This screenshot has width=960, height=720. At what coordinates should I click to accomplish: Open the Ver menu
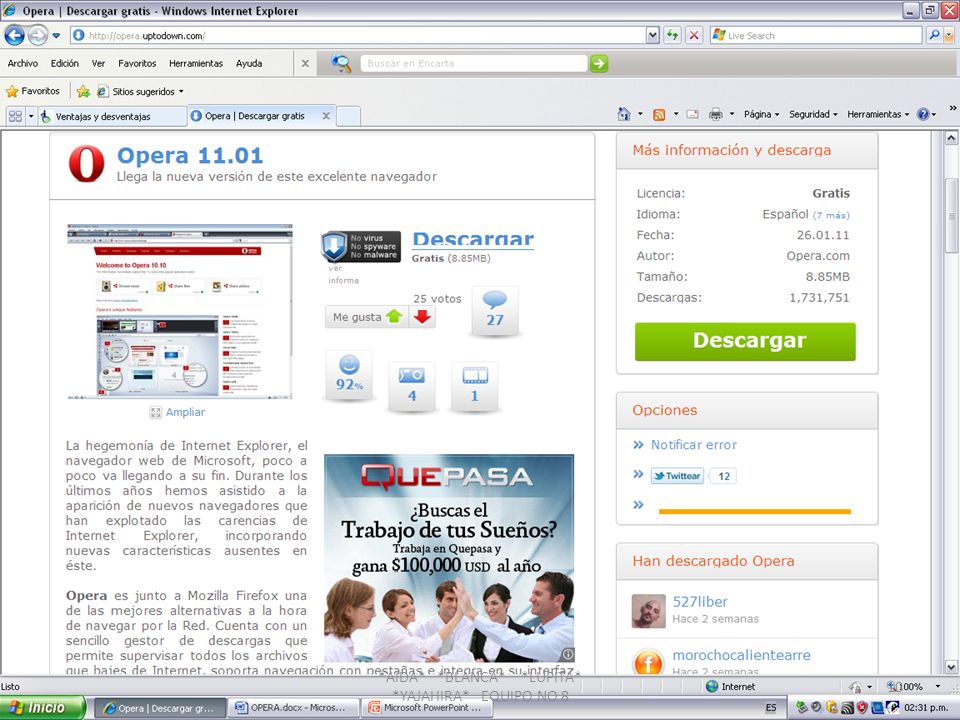98,63
